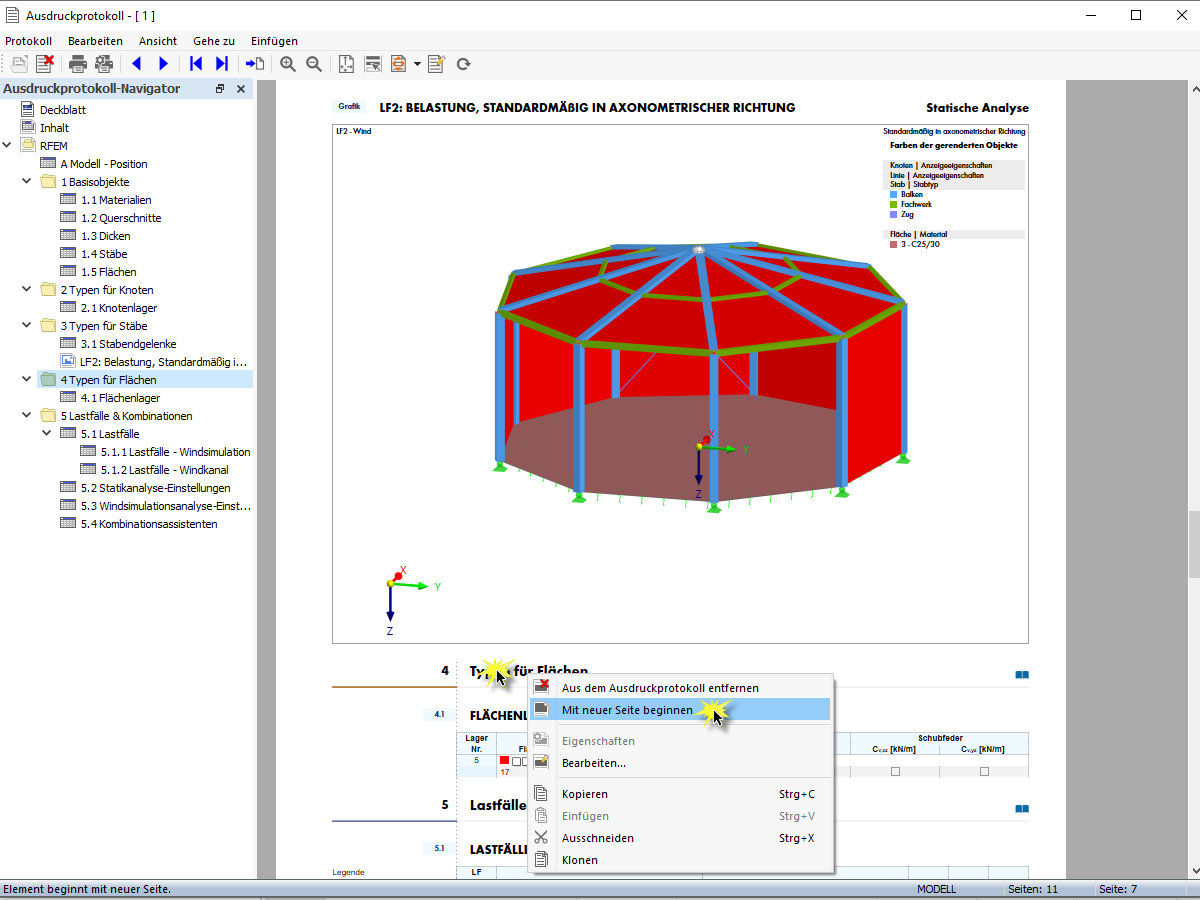The image size is (1200, 900).
Task: Open the Bearbeiten menu
Action: (x=95, y=41)
